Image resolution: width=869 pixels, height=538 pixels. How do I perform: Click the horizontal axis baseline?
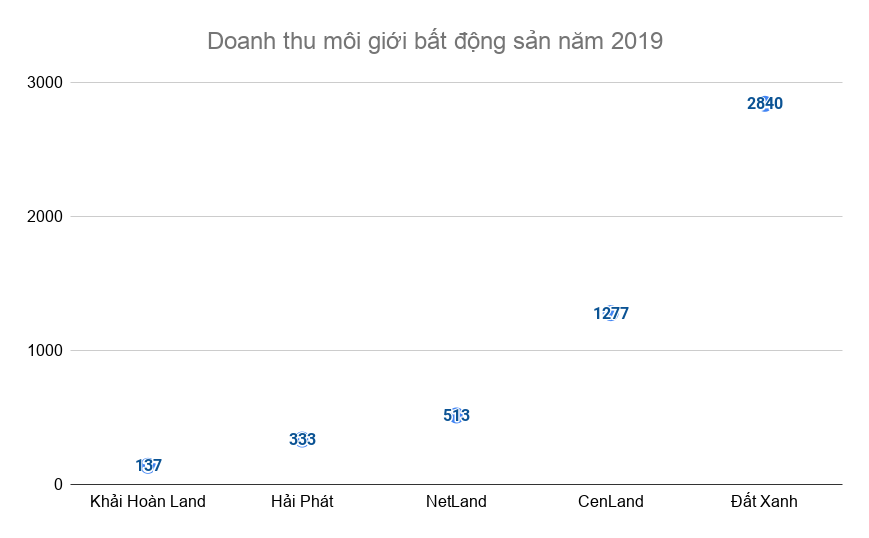click(x=380, y=484)
